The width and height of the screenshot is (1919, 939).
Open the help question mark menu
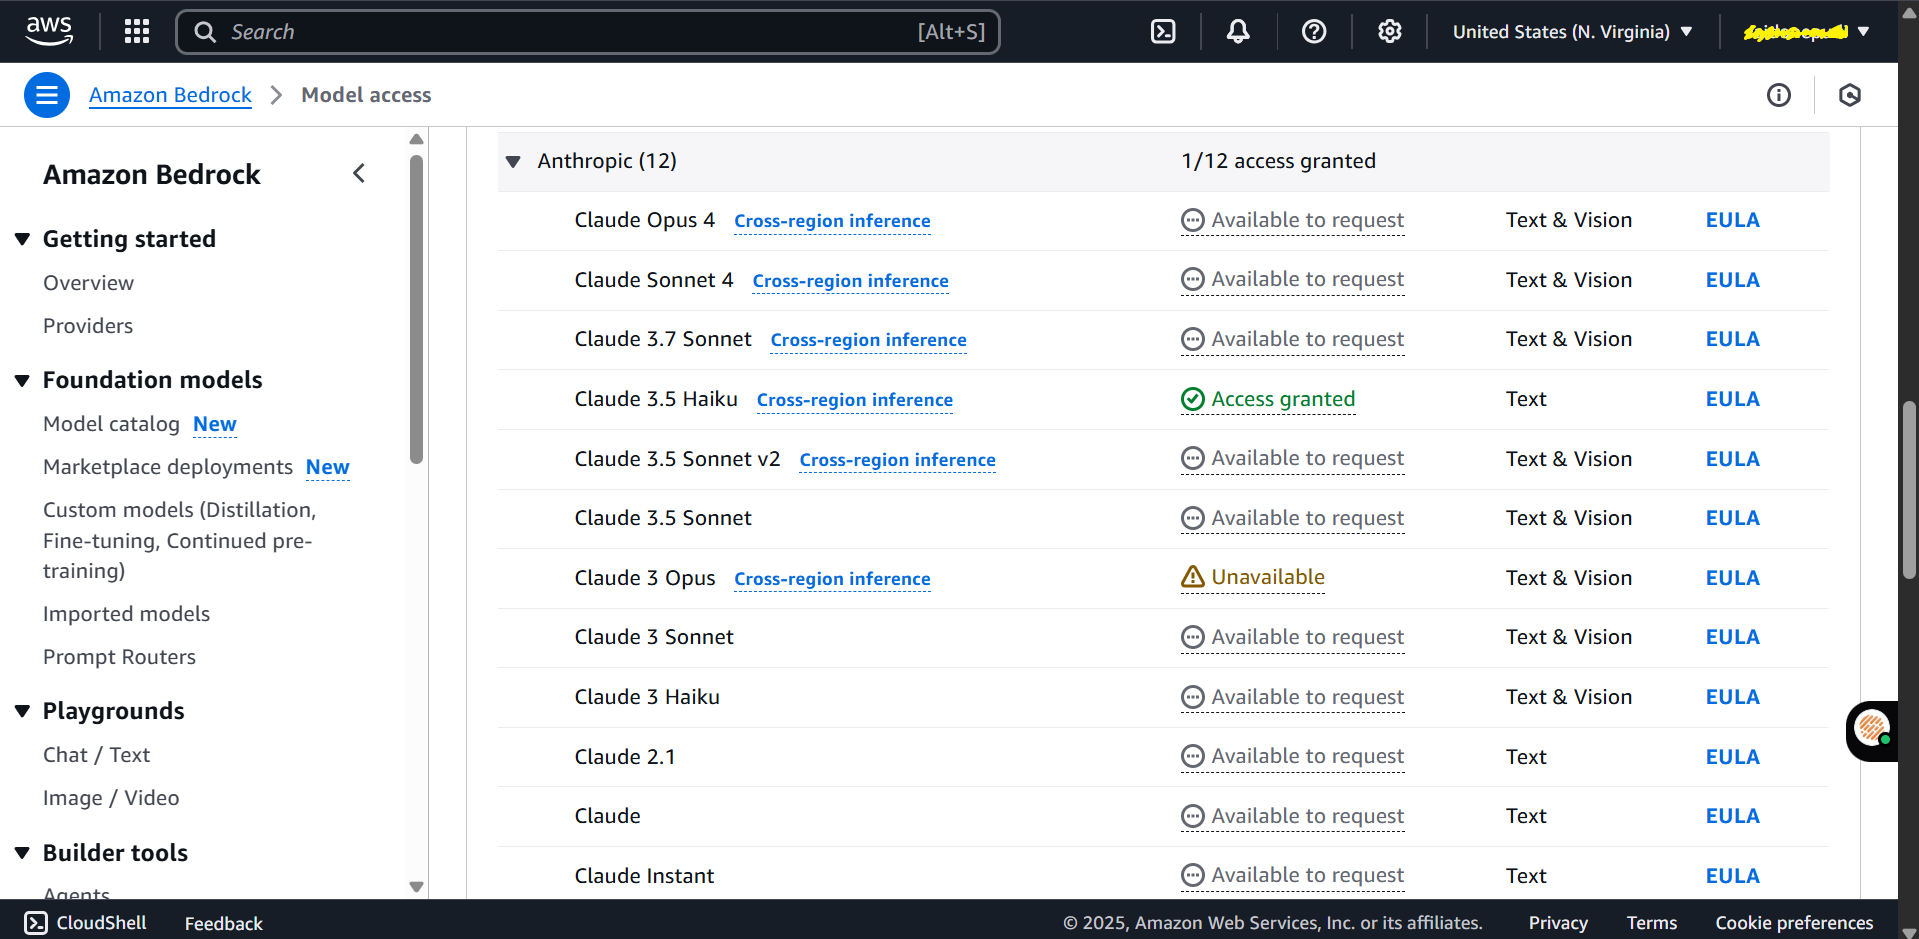1314,32
